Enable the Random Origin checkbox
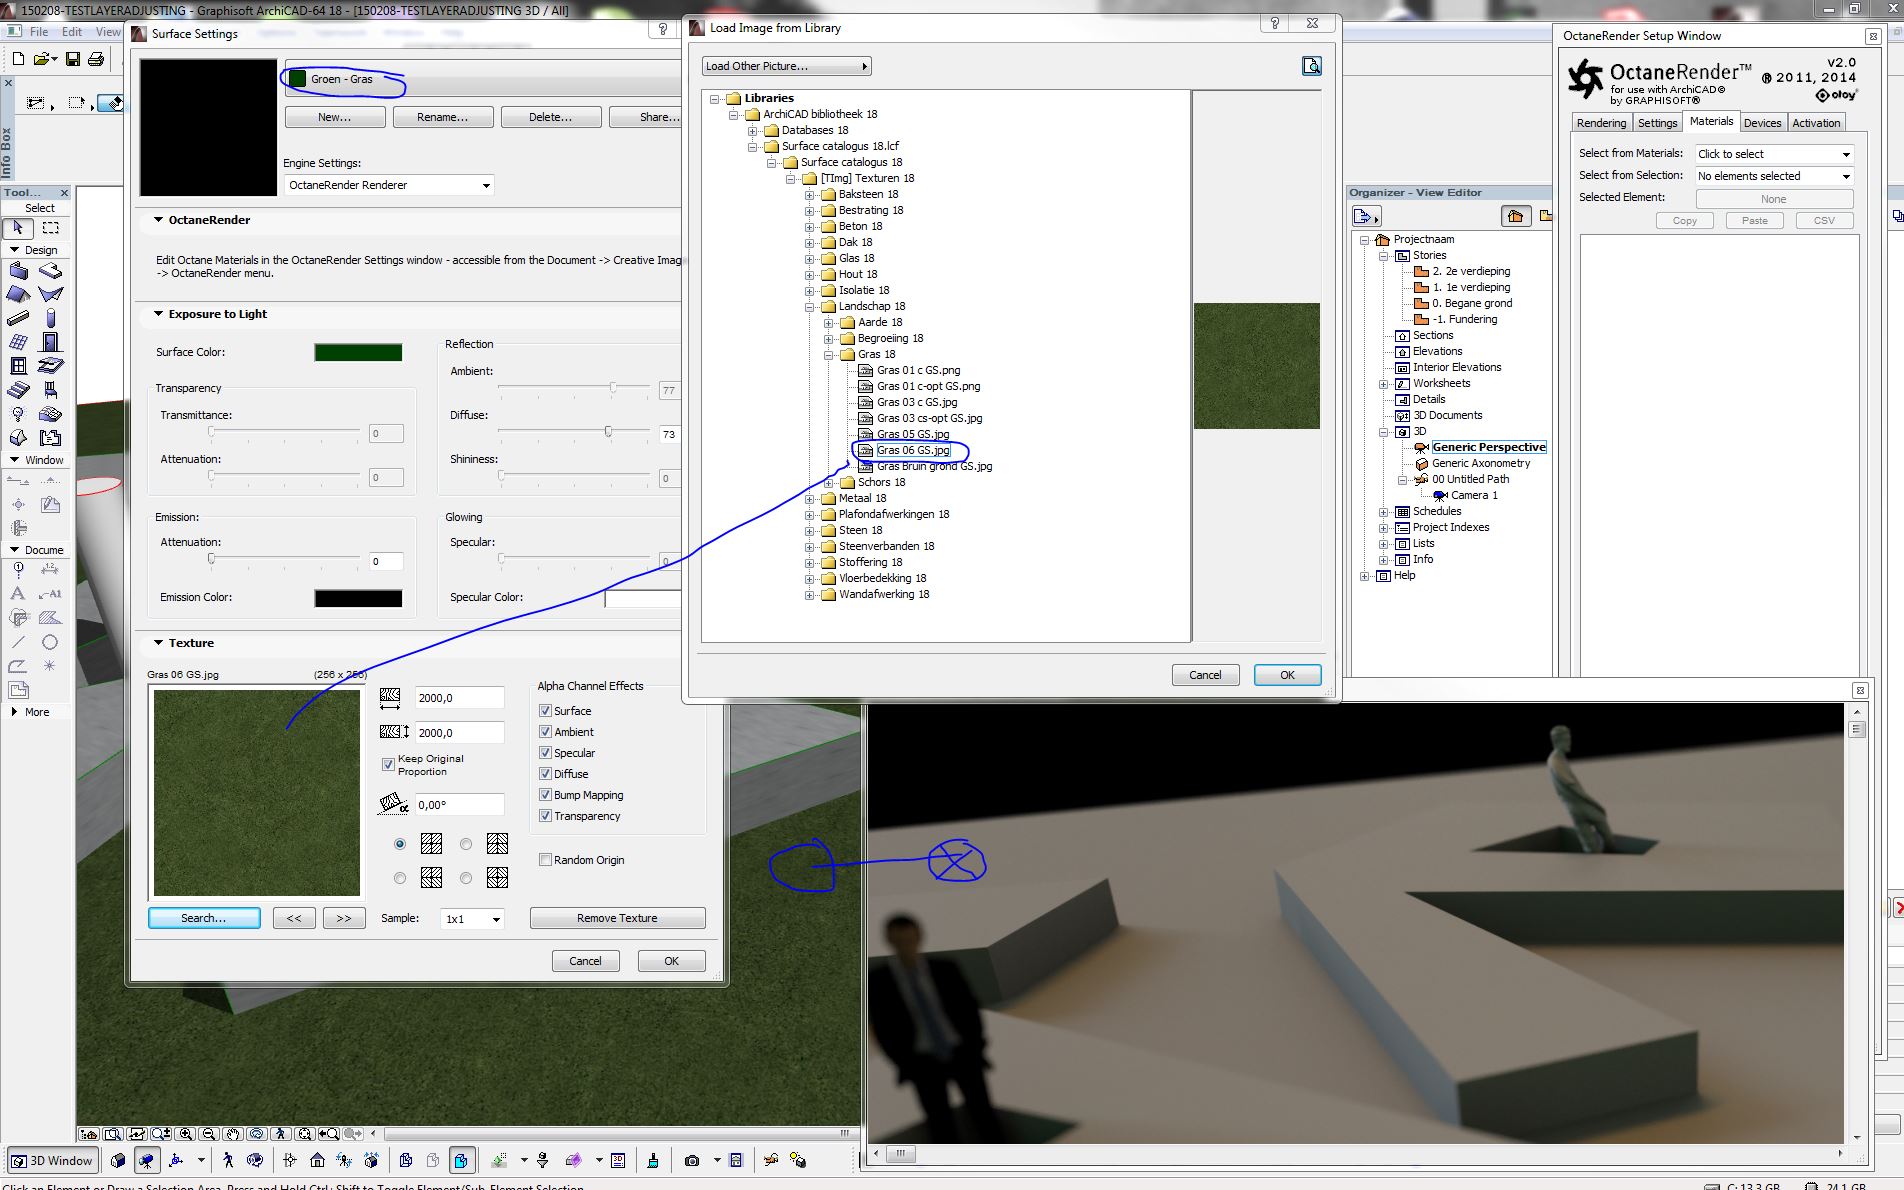 pos(545,860)
